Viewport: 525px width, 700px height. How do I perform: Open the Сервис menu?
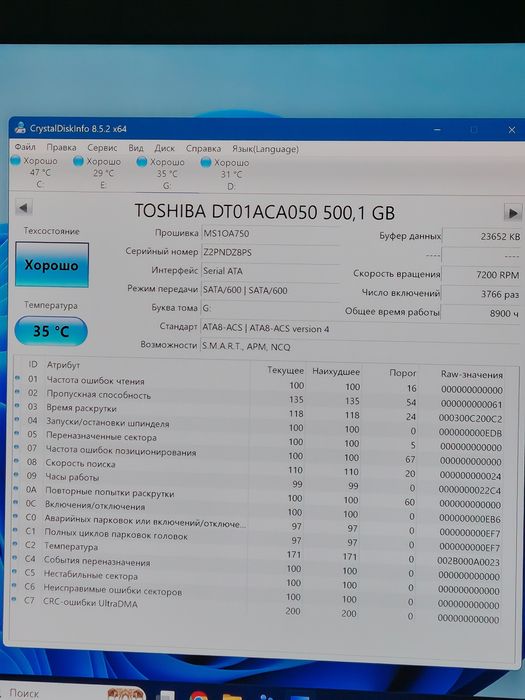coord(102,148)
